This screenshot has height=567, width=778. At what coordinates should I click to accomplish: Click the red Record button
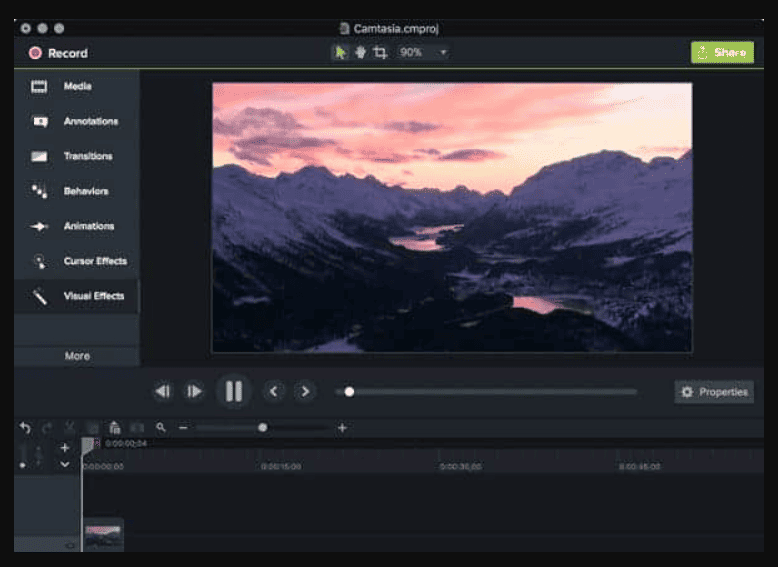[x=58, y=53]
